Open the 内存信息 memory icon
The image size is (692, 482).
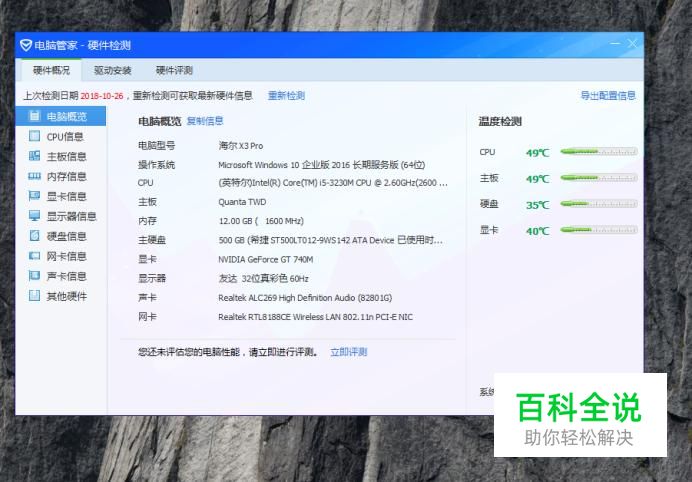point(34,176)
